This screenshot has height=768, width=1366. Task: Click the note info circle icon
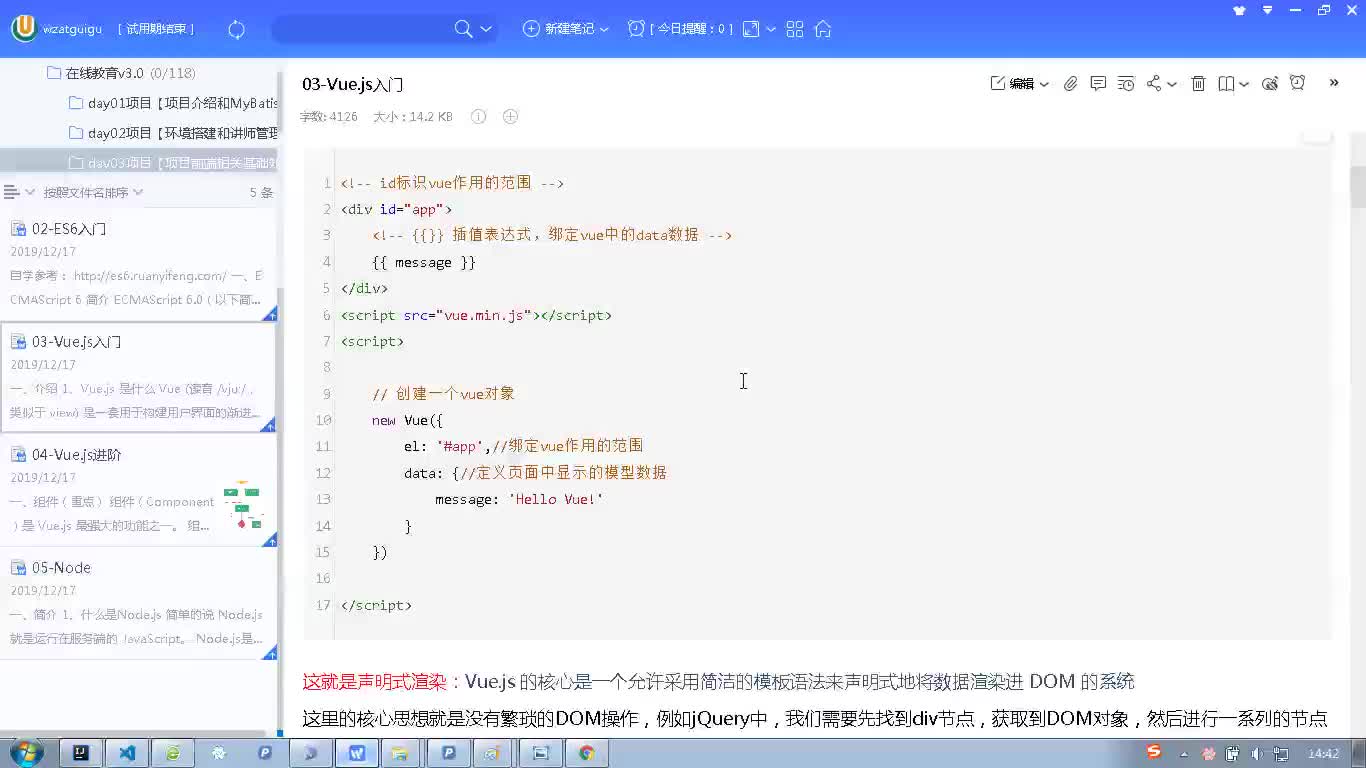tap(479, 117)
